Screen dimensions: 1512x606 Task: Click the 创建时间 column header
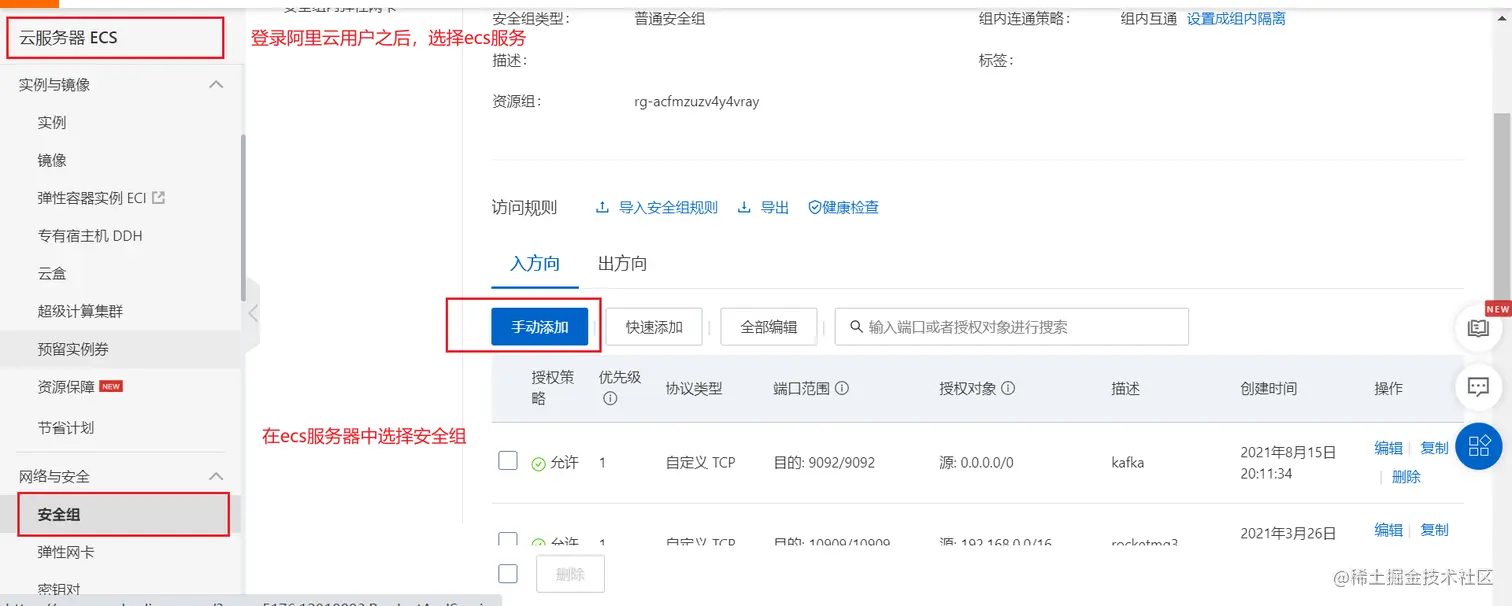1268,388
